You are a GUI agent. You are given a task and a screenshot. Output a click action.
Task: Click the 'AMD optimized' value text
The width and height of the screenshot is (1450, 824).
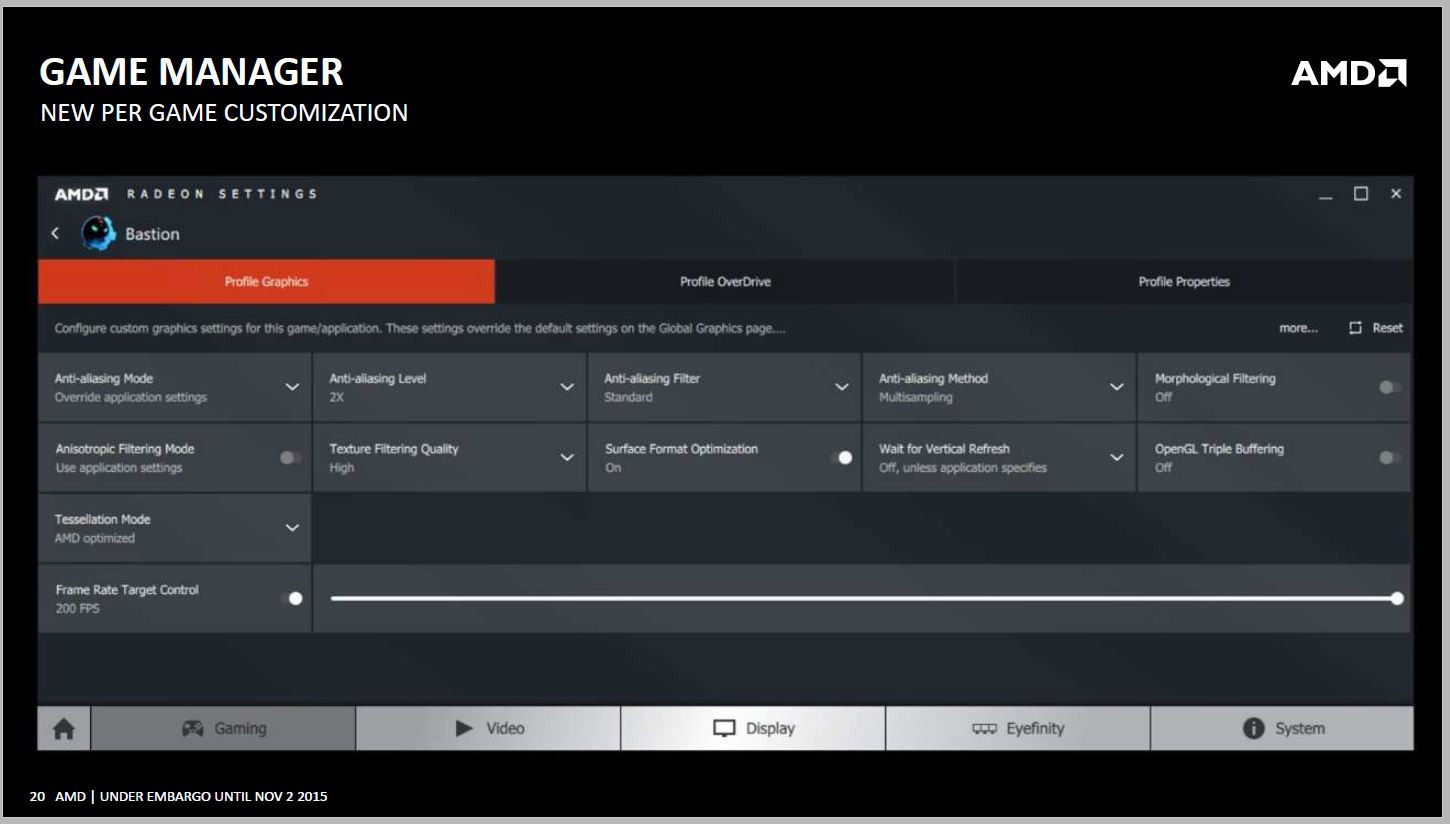pyautogui.click(x=95, y=538)
